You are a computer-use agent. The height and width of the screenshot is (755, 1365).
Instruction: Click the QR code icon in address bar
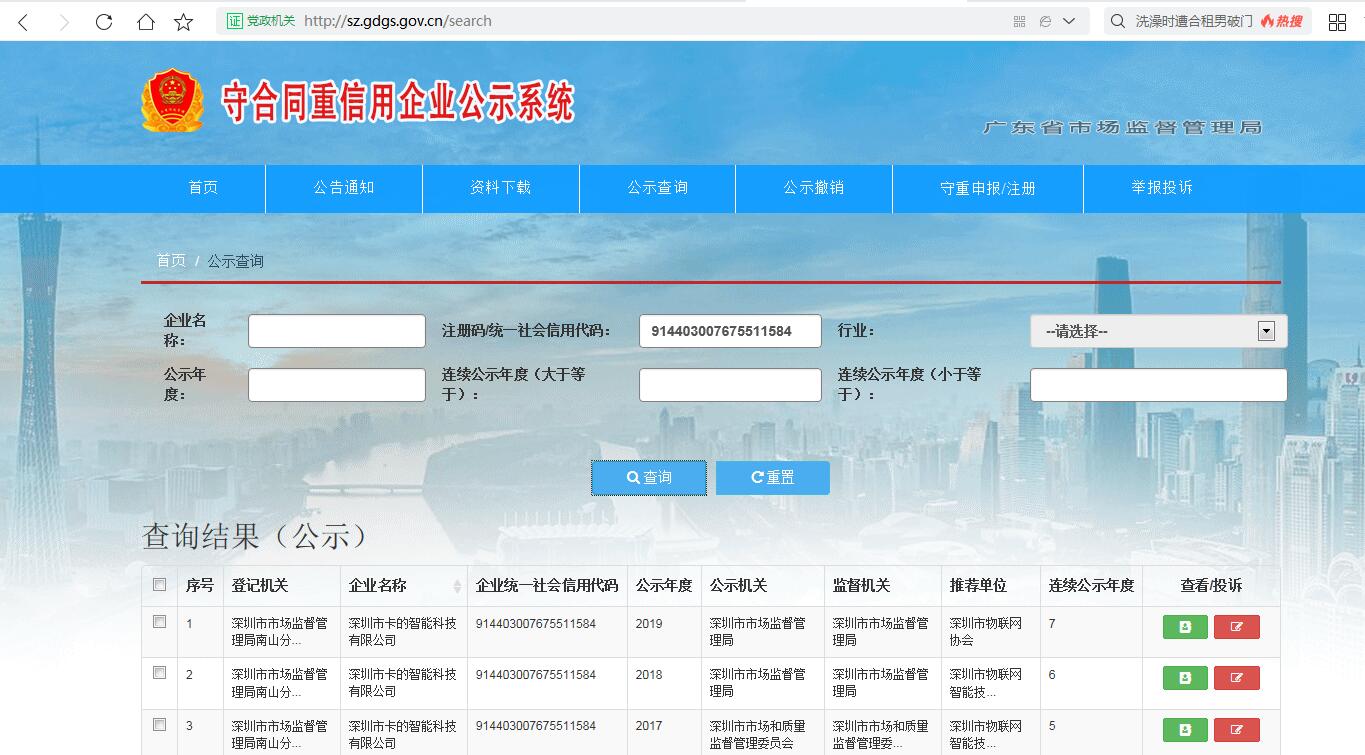[x=1018, y=20]
